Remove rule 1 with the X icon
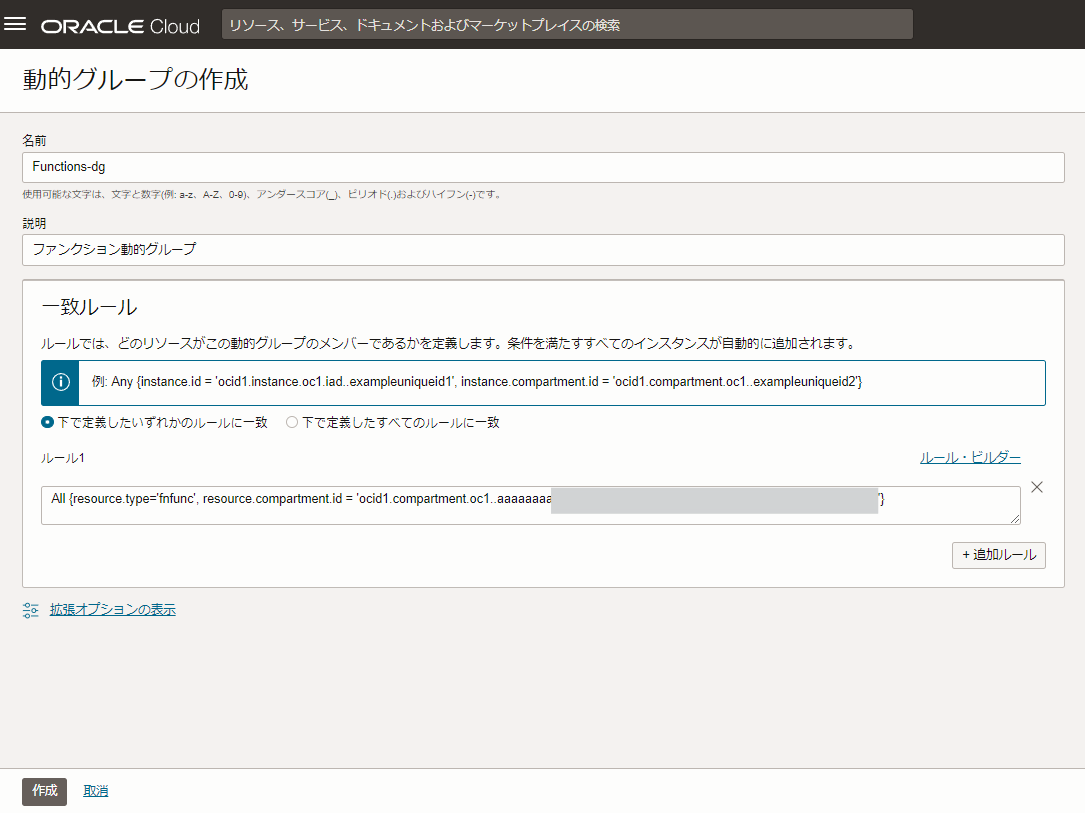This screenshot has width=1085, height=813. tap(1037, 487)
